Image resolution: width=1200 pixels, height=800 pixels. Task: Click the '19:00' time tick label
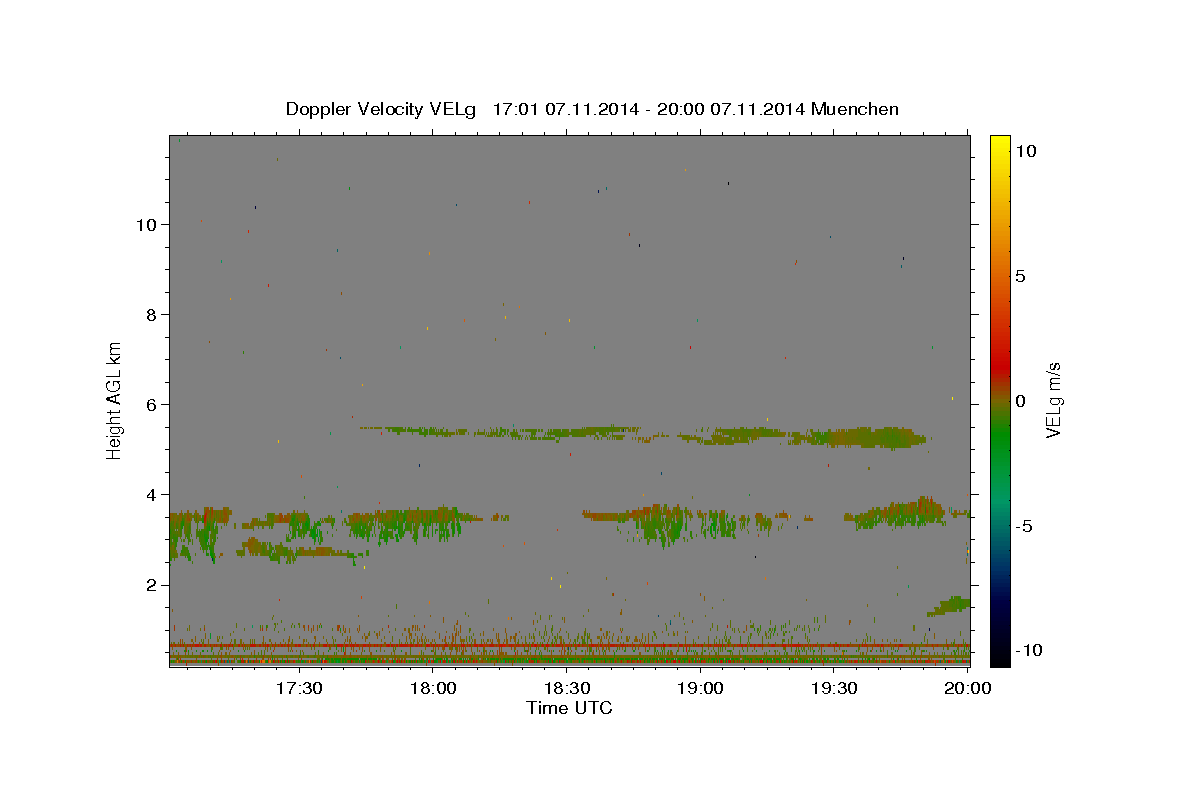[x=701, y=688]
